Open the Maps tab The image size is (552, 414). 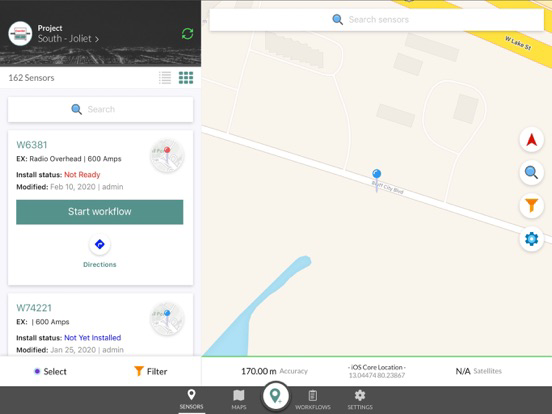(x=239, y=400)
